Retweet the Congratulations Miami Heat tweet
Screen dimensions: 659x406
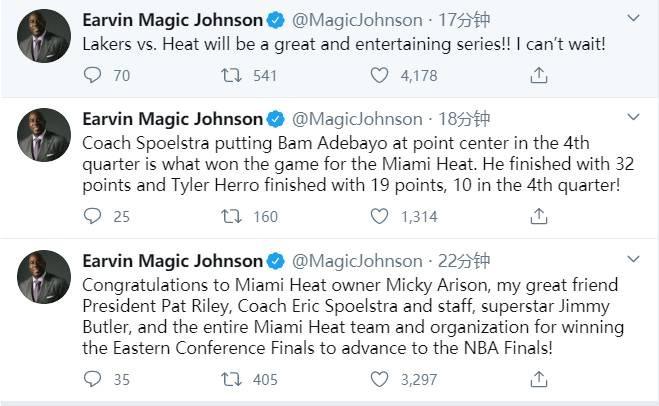[x=231, y=379]
